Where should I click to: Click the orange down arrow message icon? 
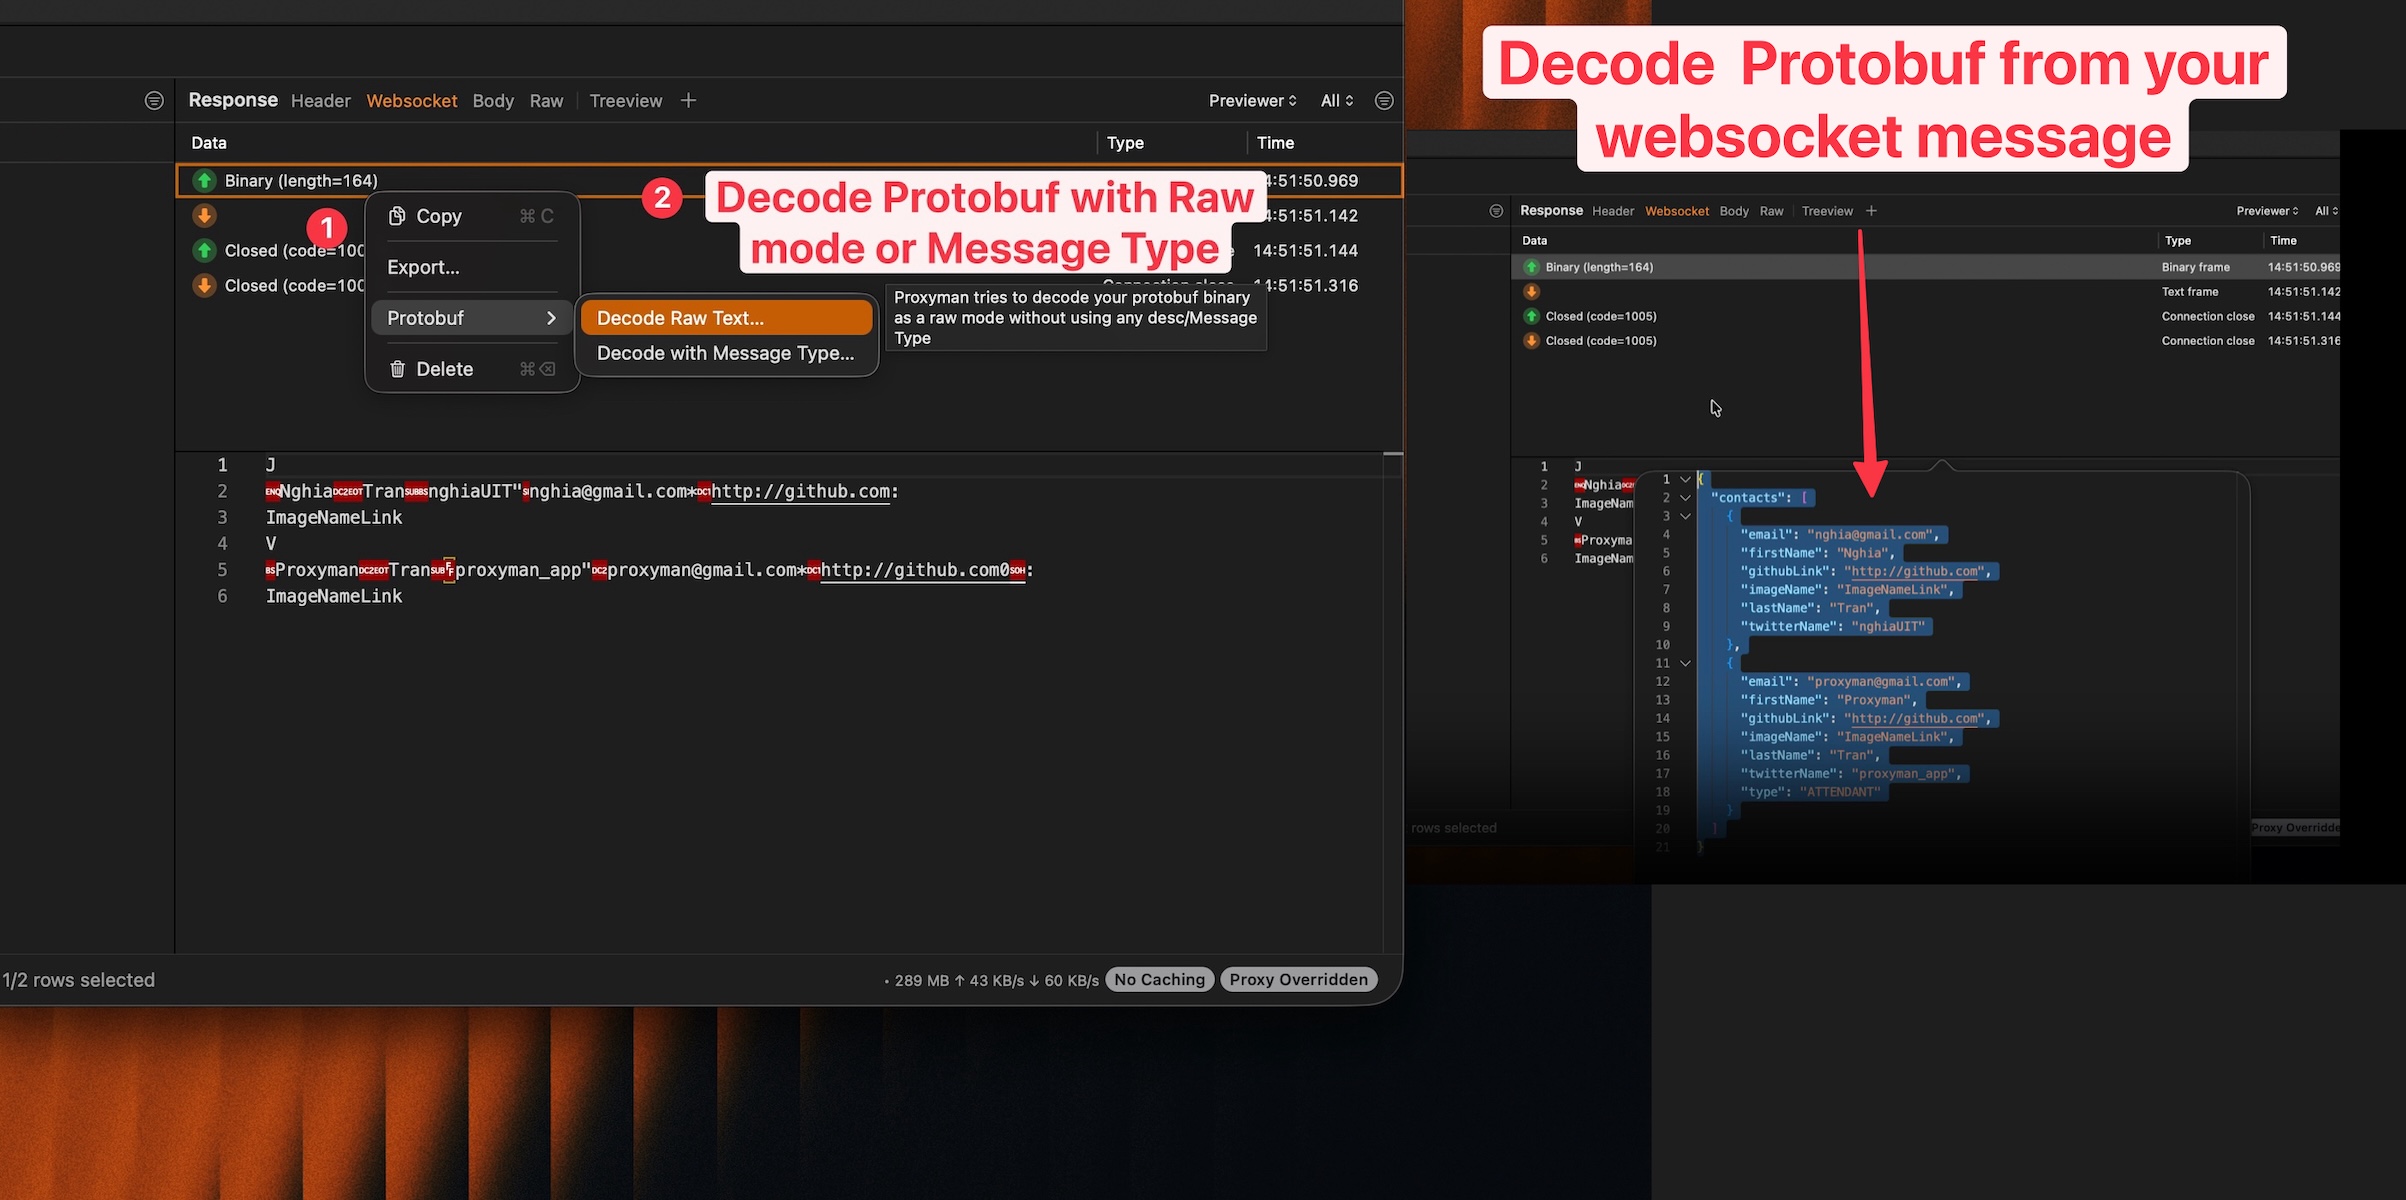204,215
